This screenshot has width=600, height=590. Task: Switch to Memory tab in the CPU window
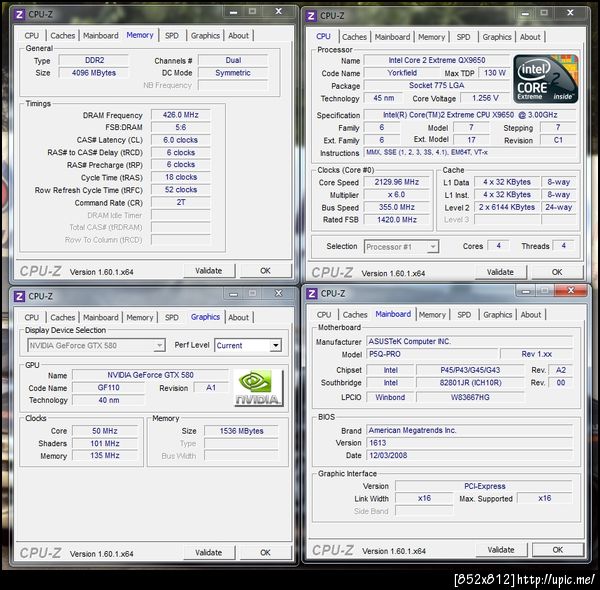(431, 37)
